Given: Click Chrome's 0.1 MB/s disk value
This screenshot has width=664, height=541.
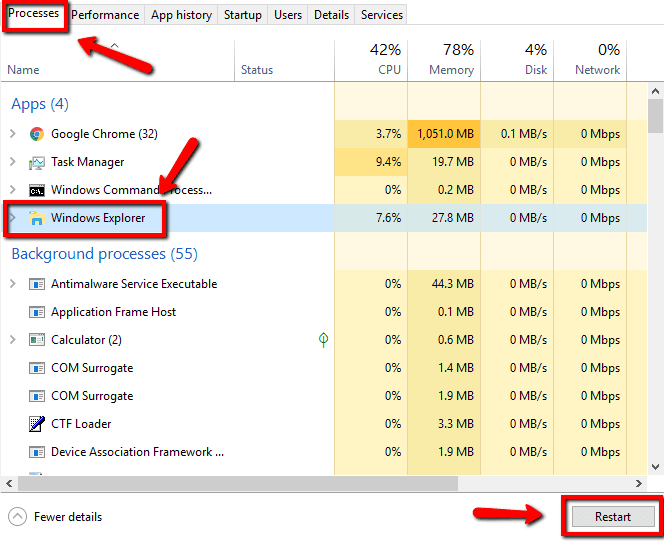Looking at the screenshot, I should 524,134.
